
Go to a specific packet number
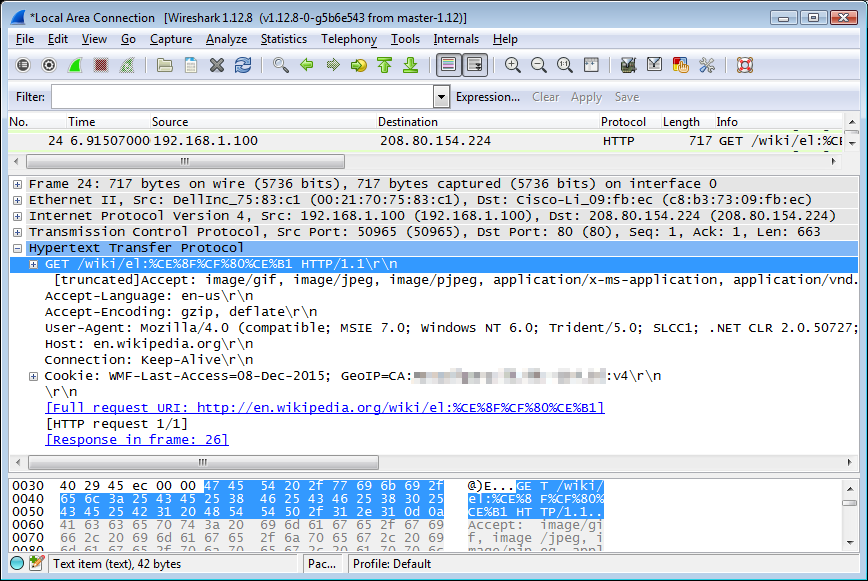pos(359,65)
